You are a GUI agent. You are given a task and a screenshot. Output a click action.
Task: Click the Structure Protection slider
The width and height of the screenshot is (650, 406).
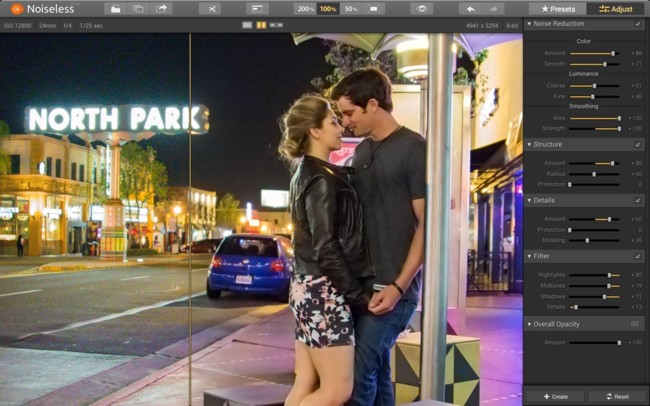(594, 185)
